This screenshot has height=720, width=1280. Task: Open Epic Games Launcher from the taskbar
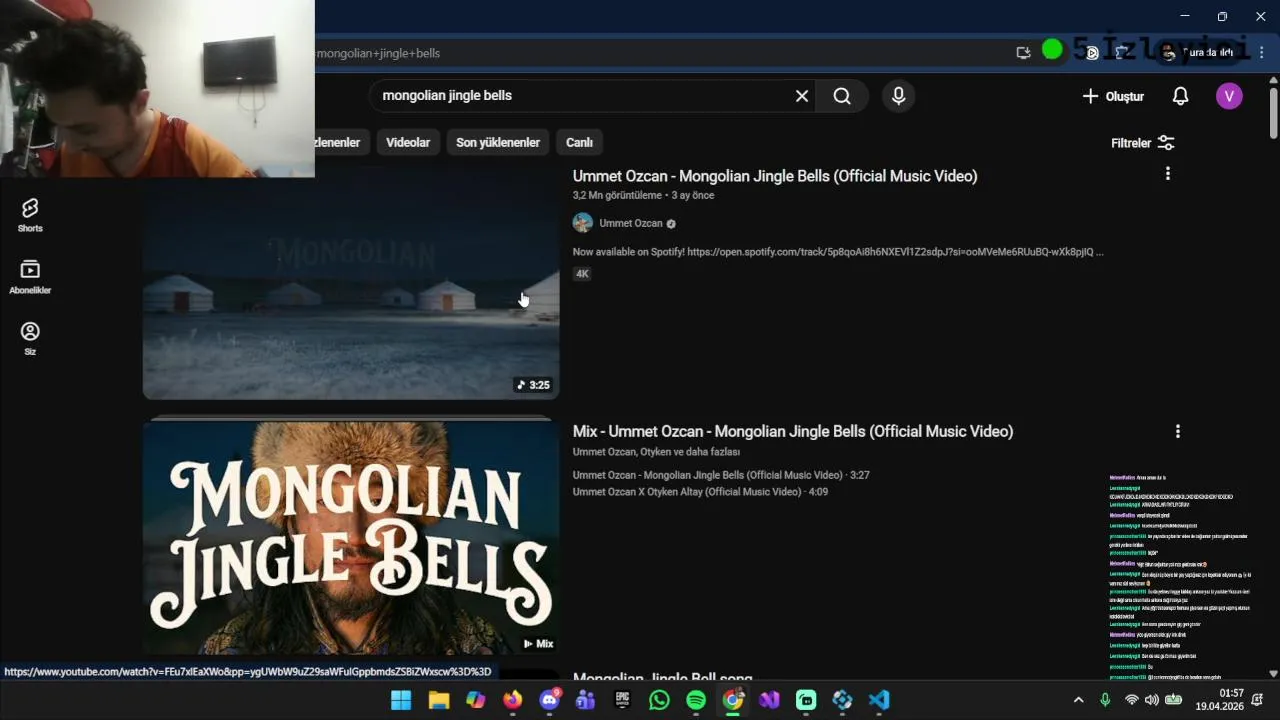(x=622, y=700)
